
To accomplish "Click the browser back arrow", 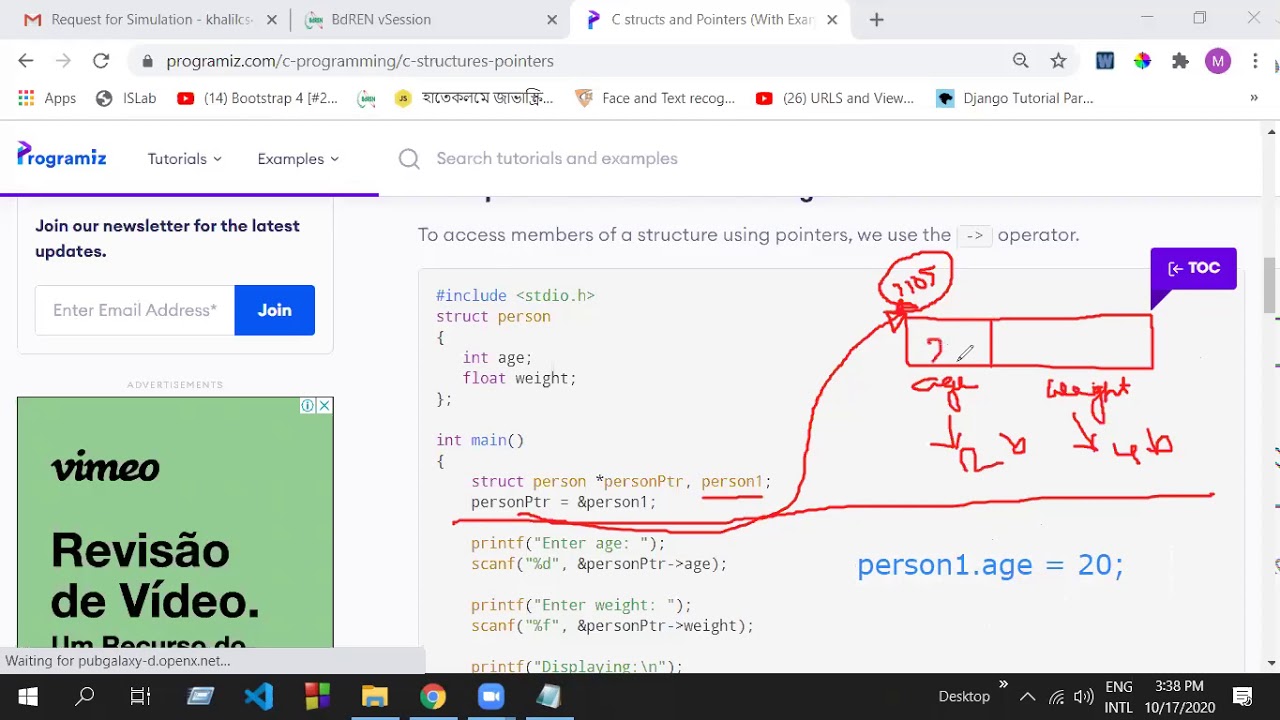I will 26,61.
